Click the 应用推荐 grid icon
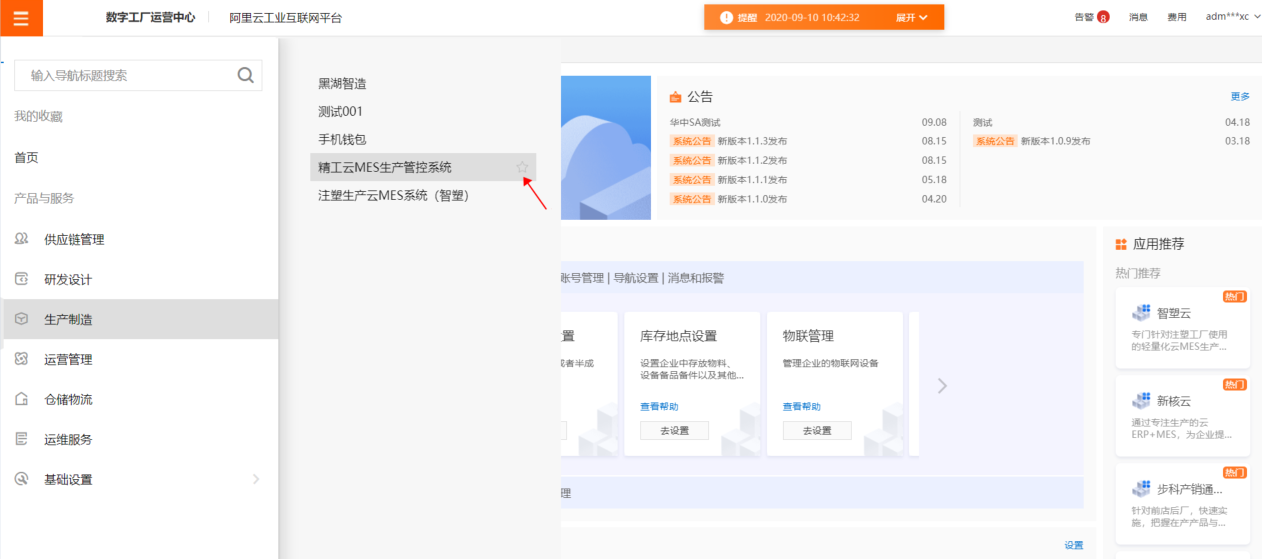The width and height of the screenshot is (1262, 559). 1121,244
